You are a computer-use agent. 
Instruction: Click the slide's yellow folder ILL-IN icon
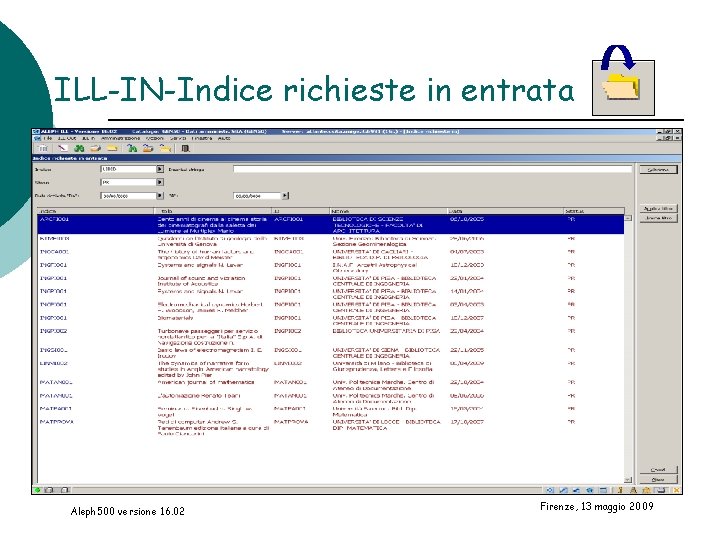click(x=623, y=87)
